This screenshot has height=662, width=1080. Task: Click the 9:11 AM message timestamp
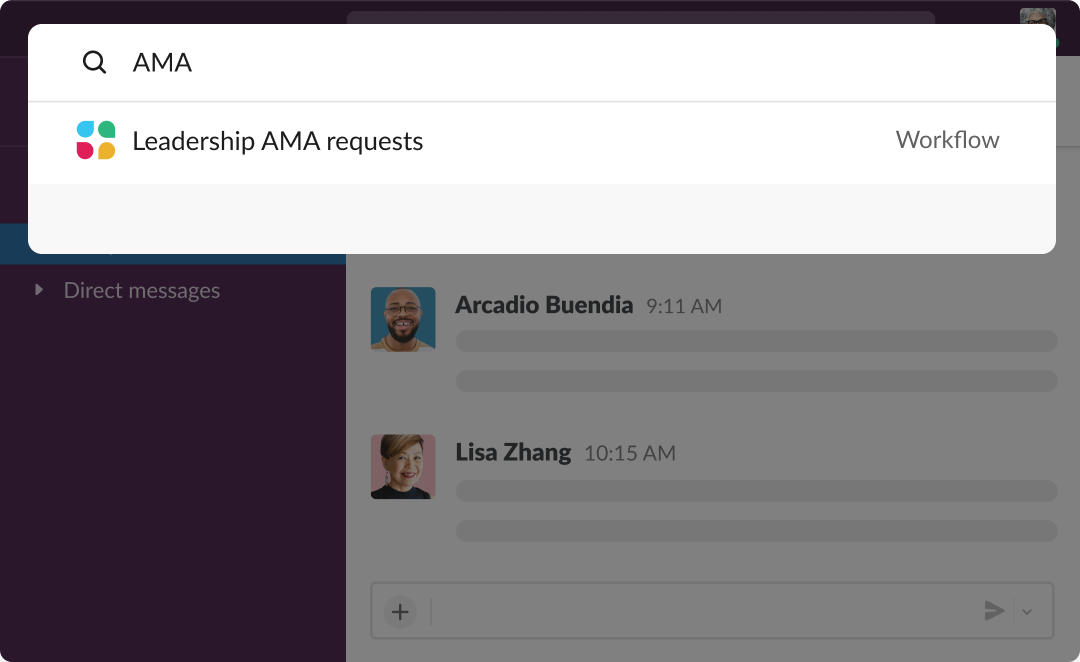pyautogui.click(x=684, y=306)
